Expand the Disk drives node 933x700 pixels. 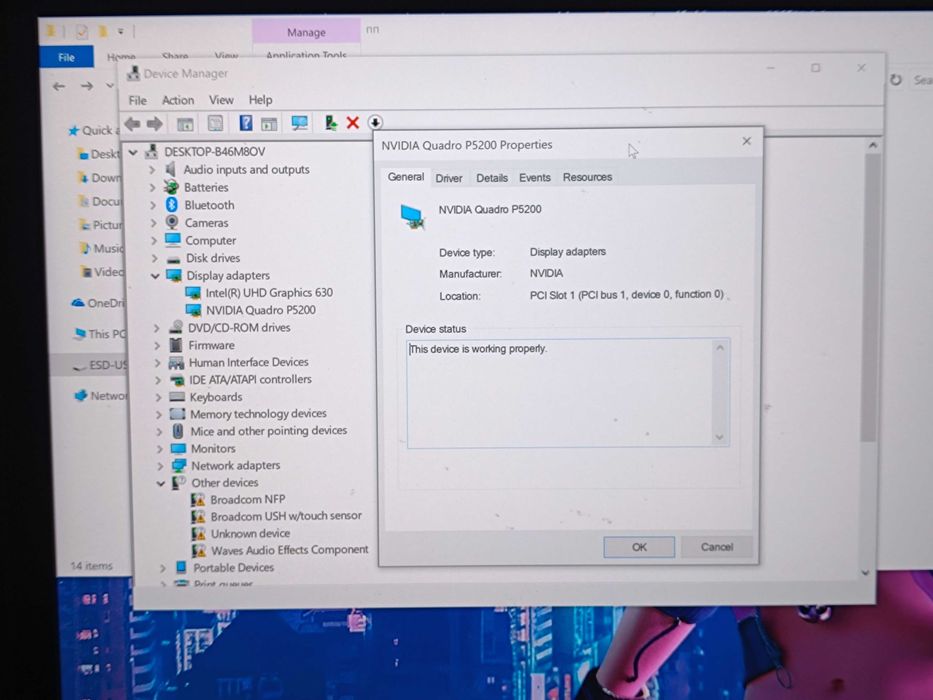coord(154,258)
